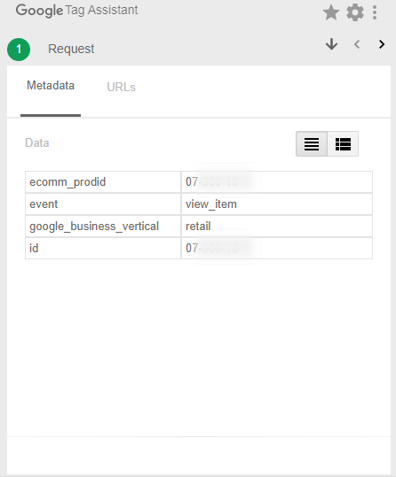Select the id row key cell
This screenshot has height=477, width=396.
pyautogui.click(x=103, y=248)
